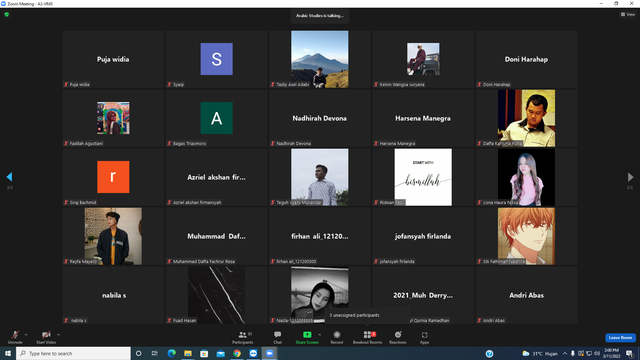
Task: Select Doni Harahap's tile
Action: [x=527, y=59]
